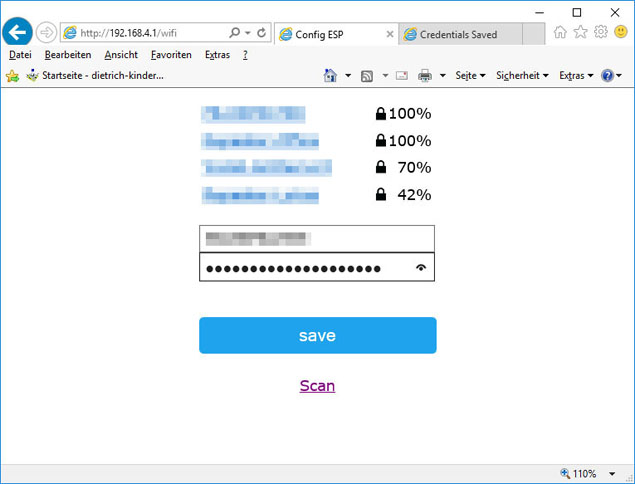Image resolution: width=635 pixels, height=484 pixels.
Task: Click the Print printer icon
Action: pos(425,76)
